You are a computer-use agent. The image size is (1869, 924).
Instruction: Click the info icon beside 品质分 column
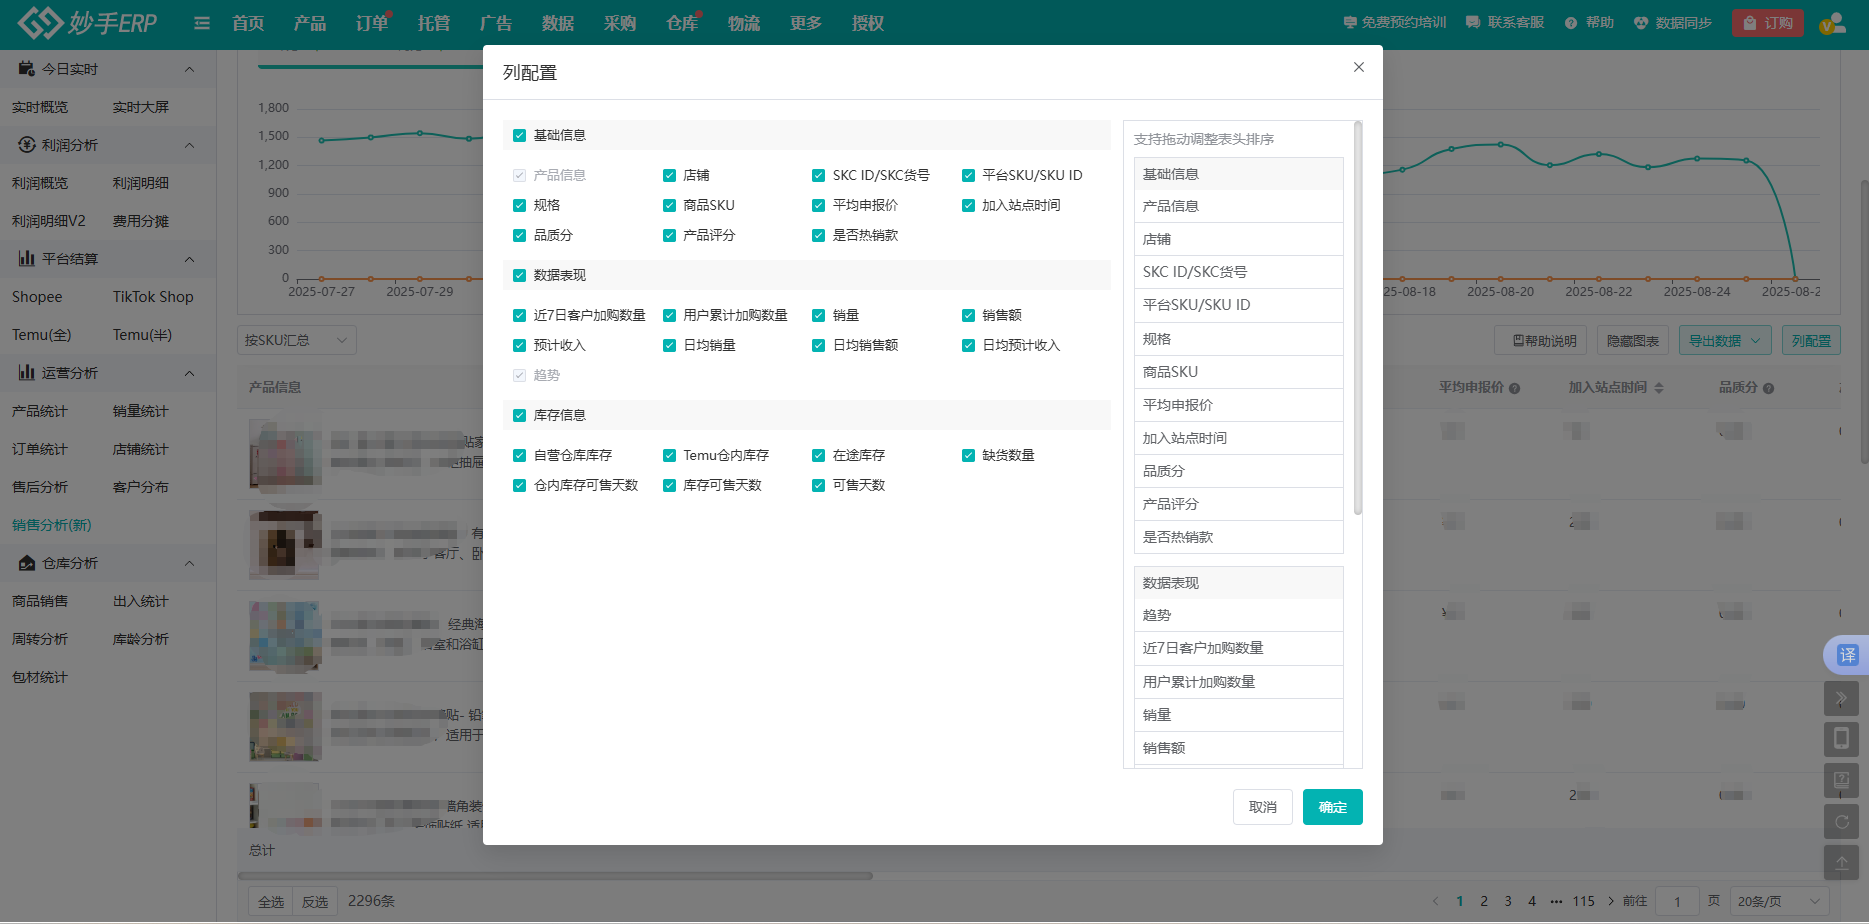click(1769, 388)
